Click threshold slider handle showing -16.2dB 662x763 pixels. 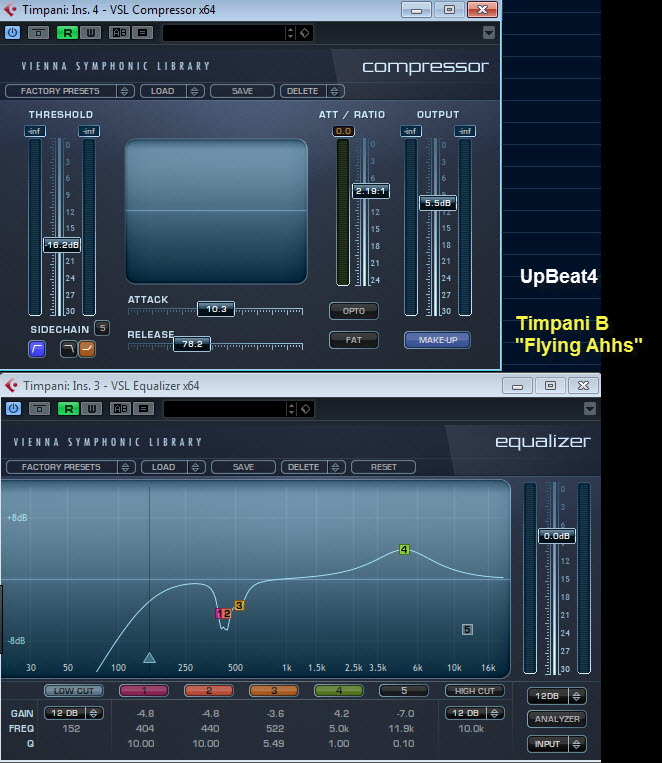[62, 245]
